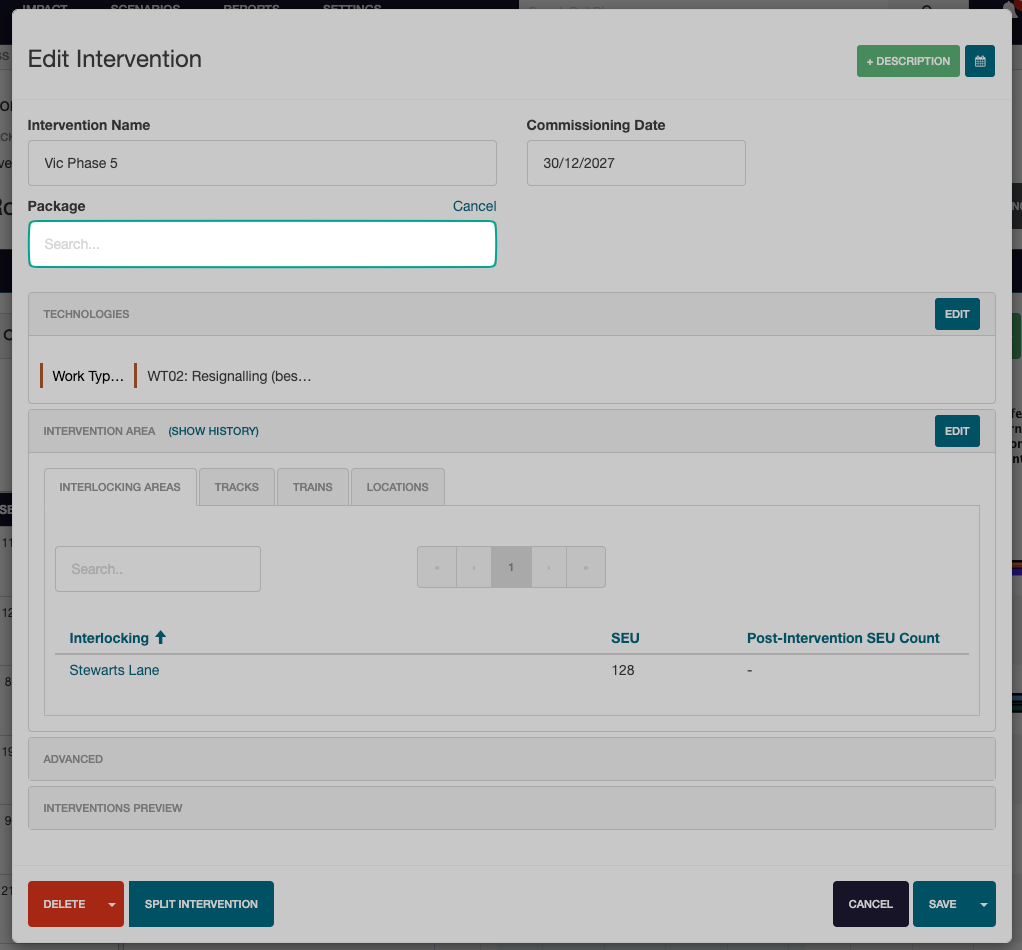Open the Delete button dropdown arrow

click(112, 904)
